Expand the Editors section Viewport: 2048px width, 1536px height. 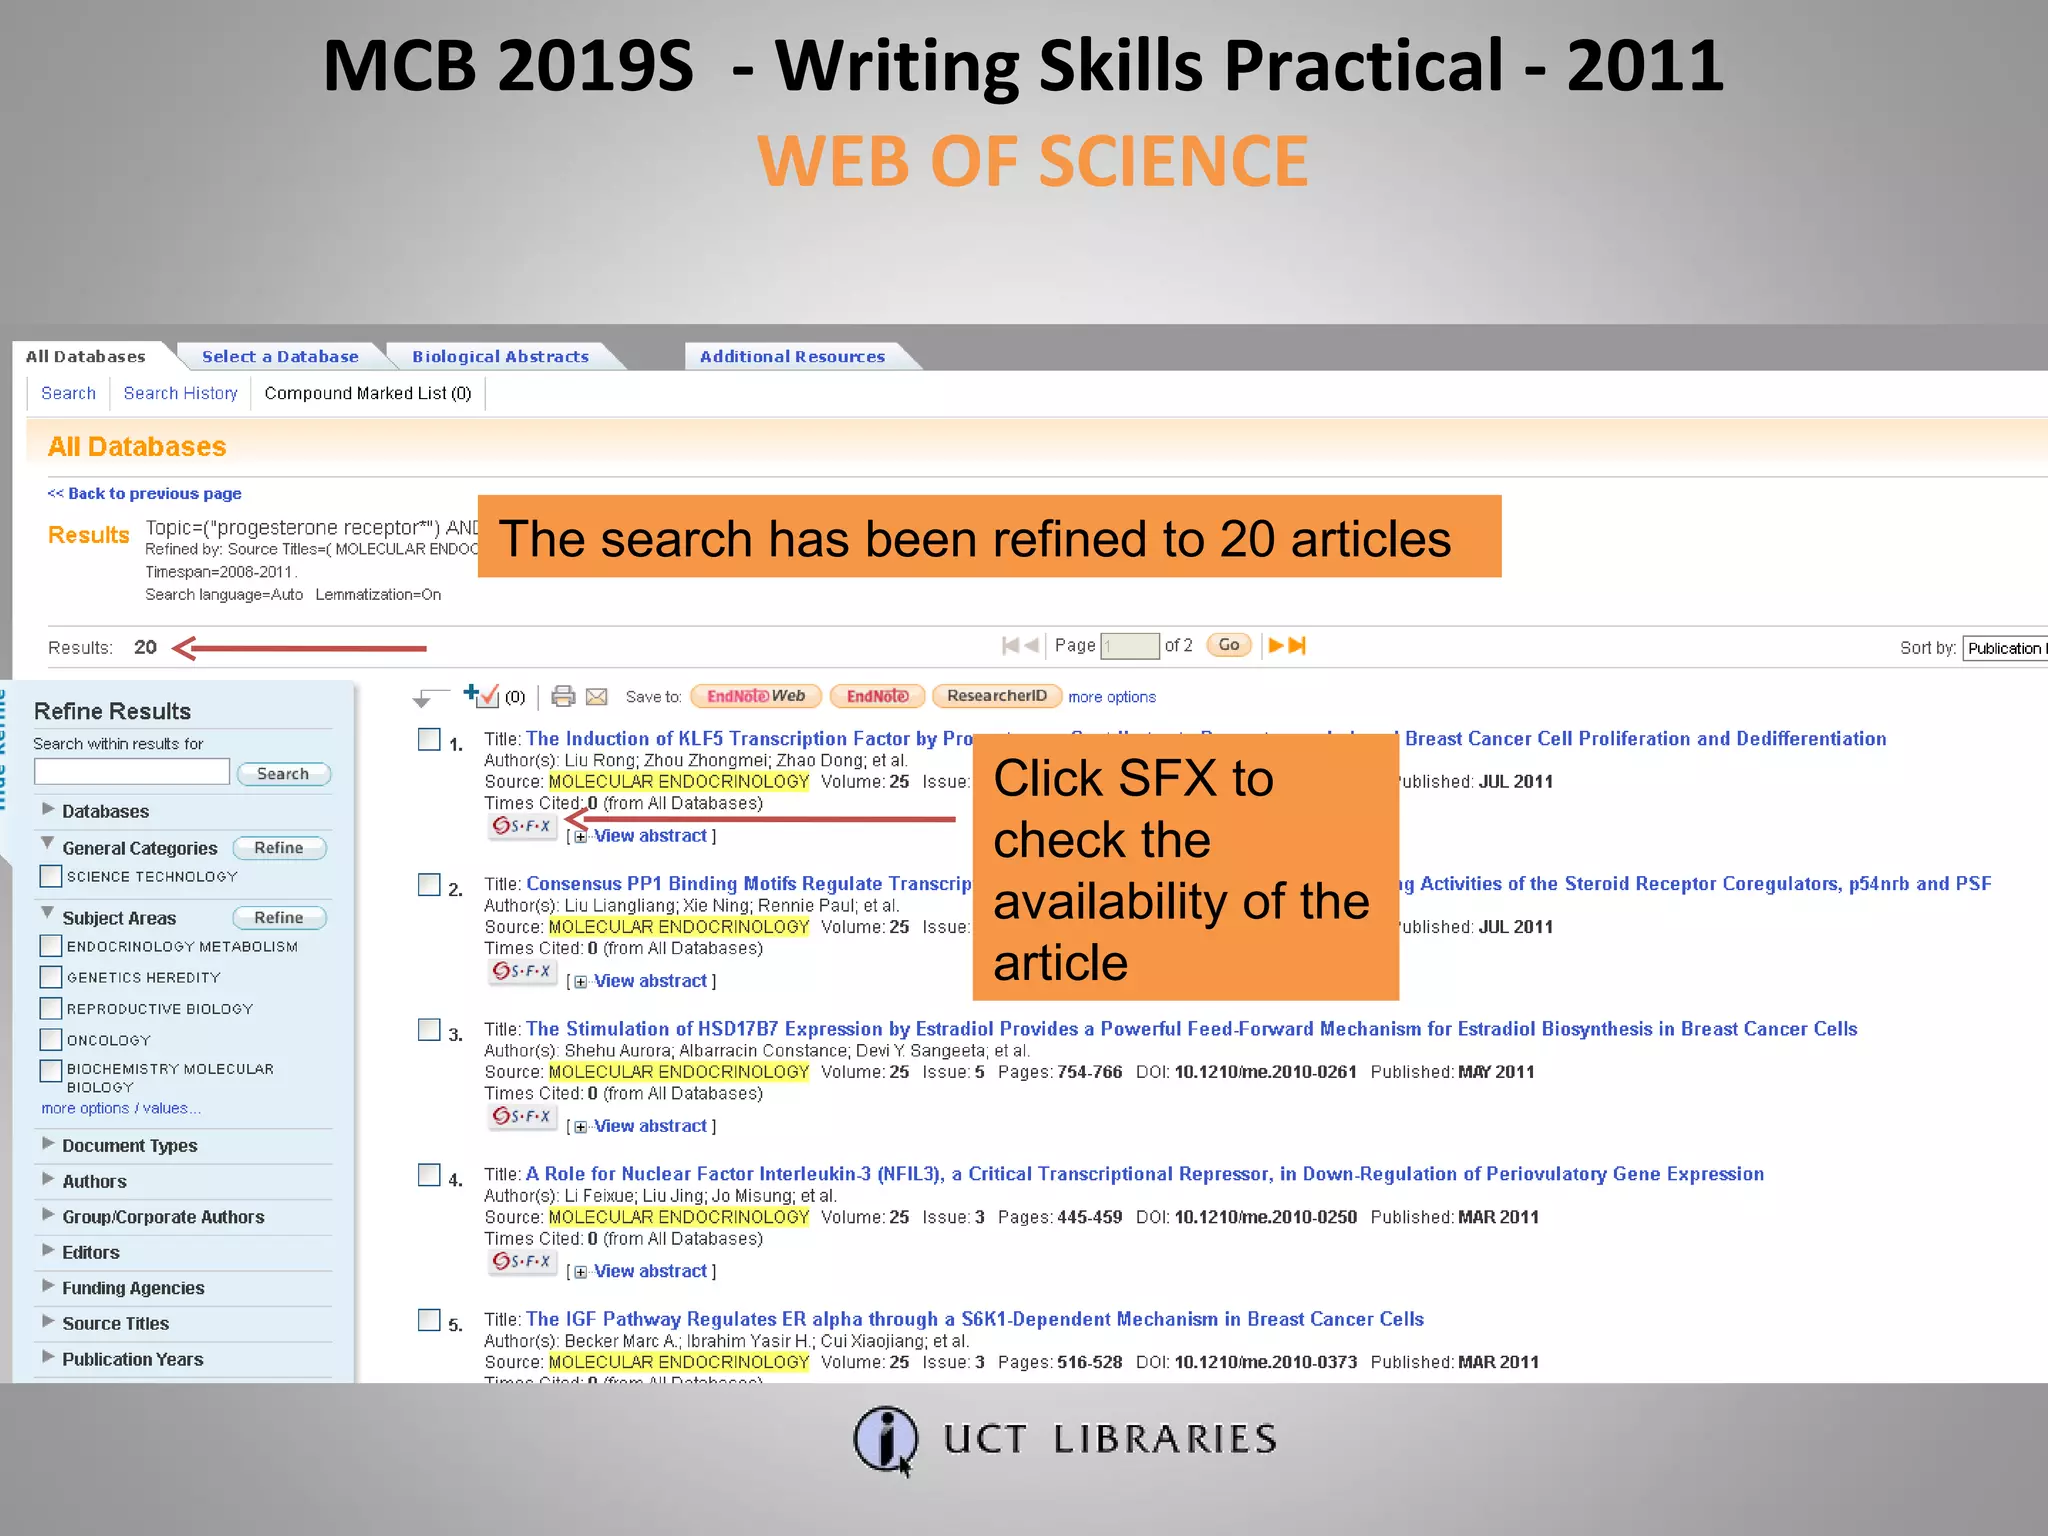48,1250
